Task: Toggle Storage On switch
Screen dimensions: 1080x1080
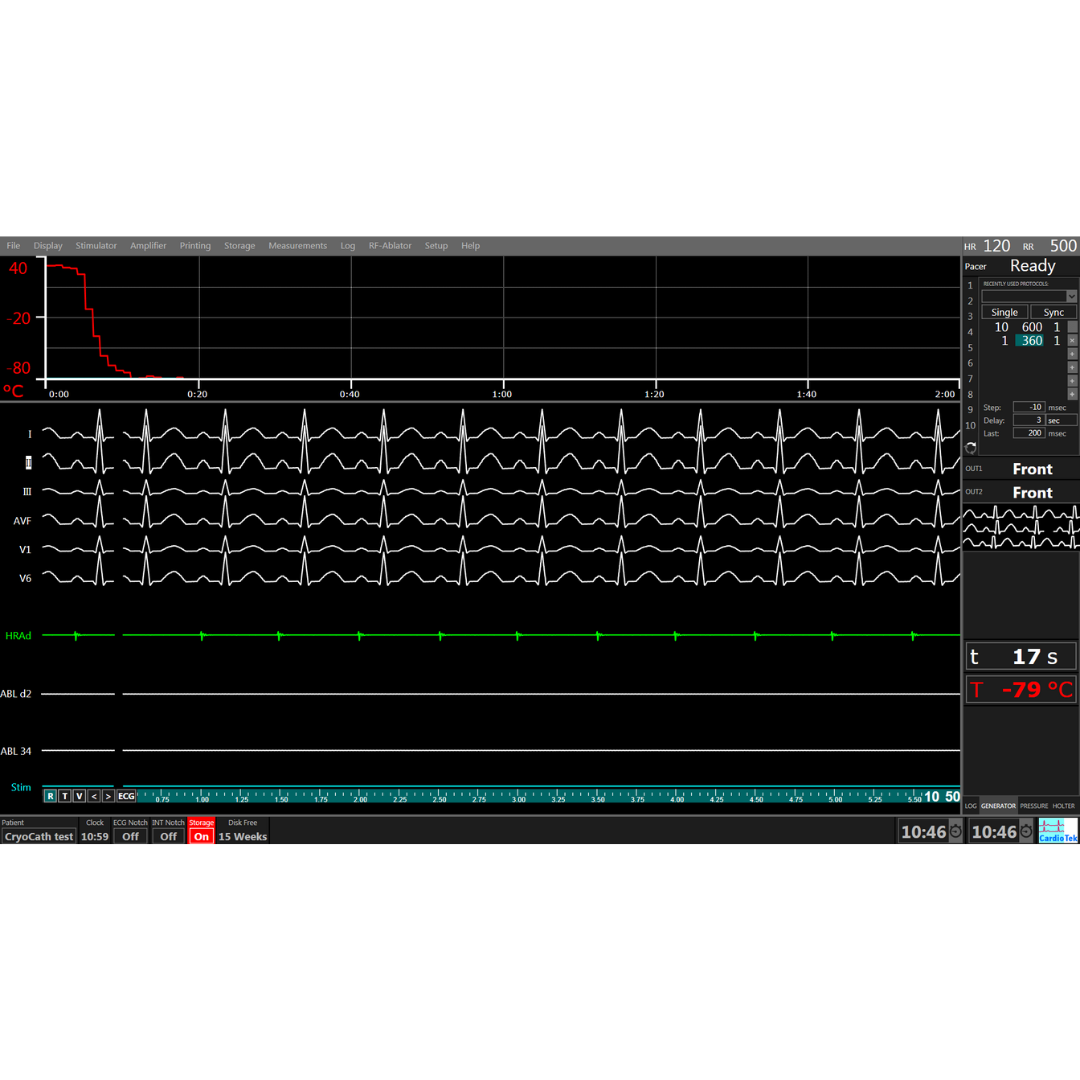Action: click(201, 836)
